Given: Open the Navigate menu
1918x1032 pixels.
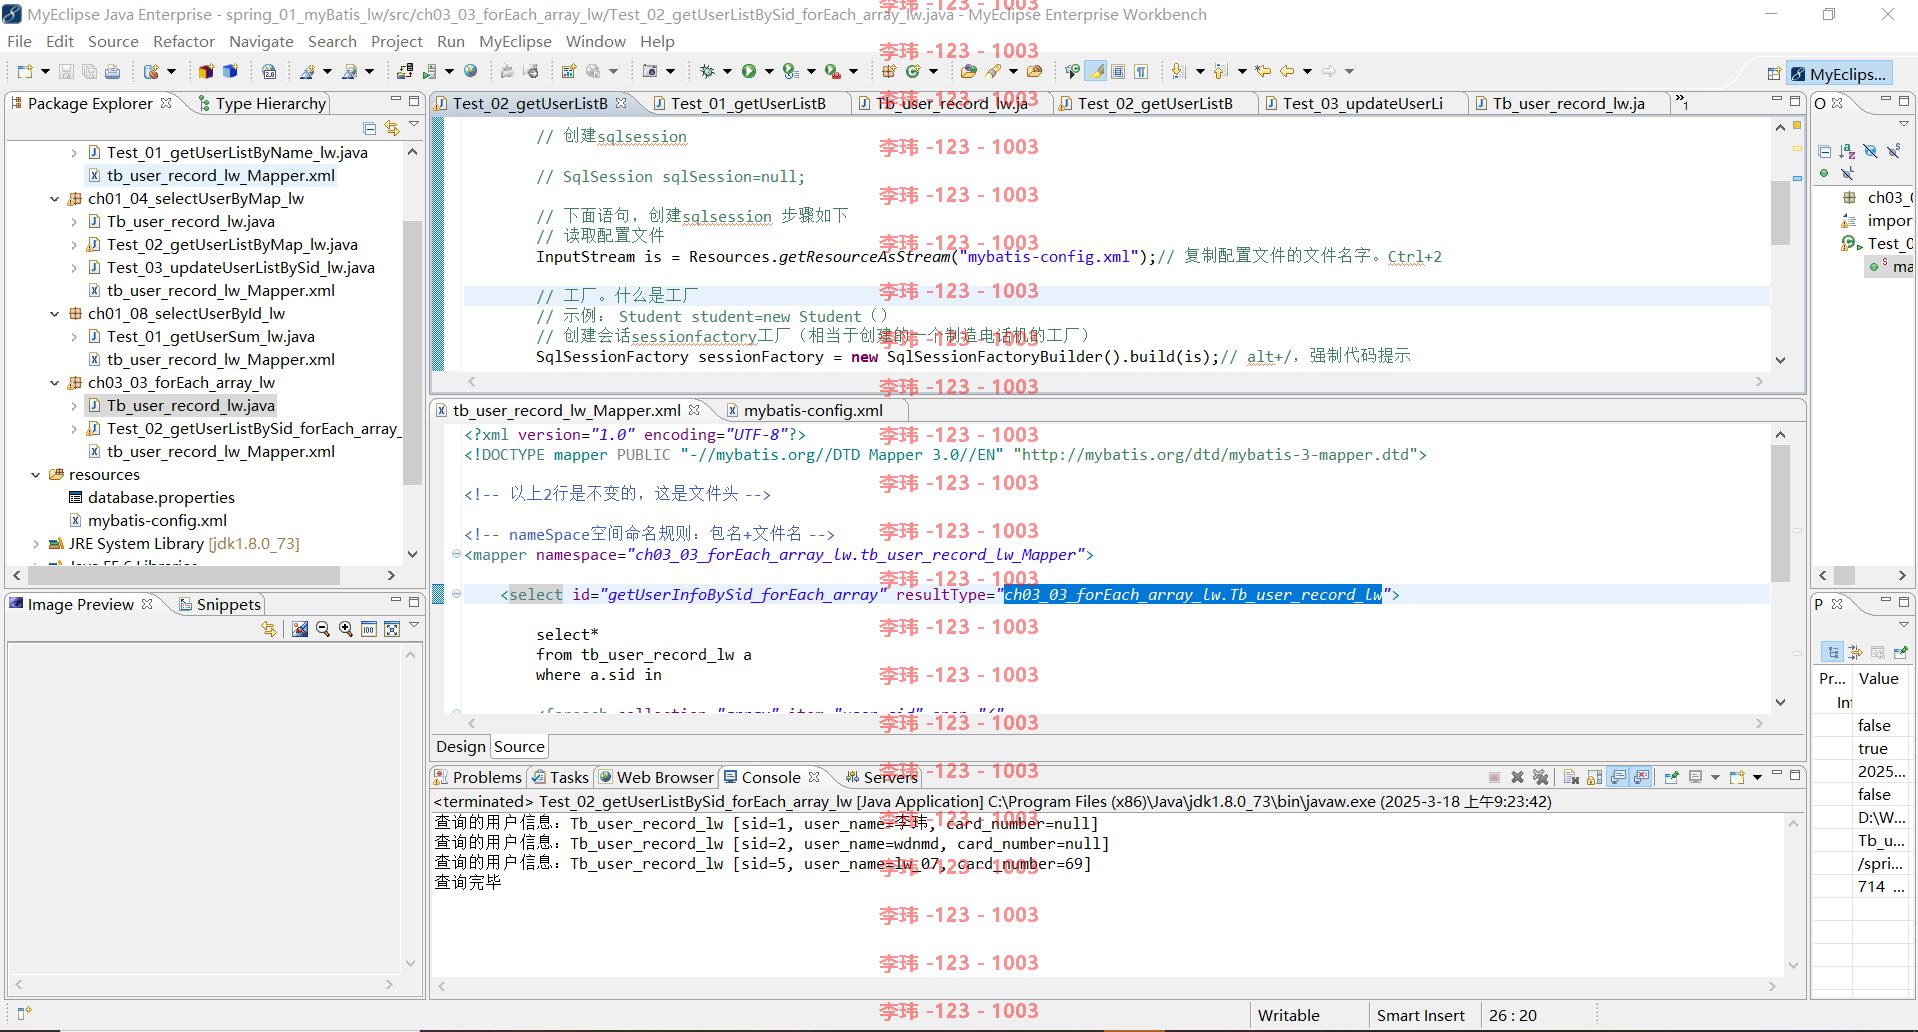Looking at the screenshot, I should (261, 41).
